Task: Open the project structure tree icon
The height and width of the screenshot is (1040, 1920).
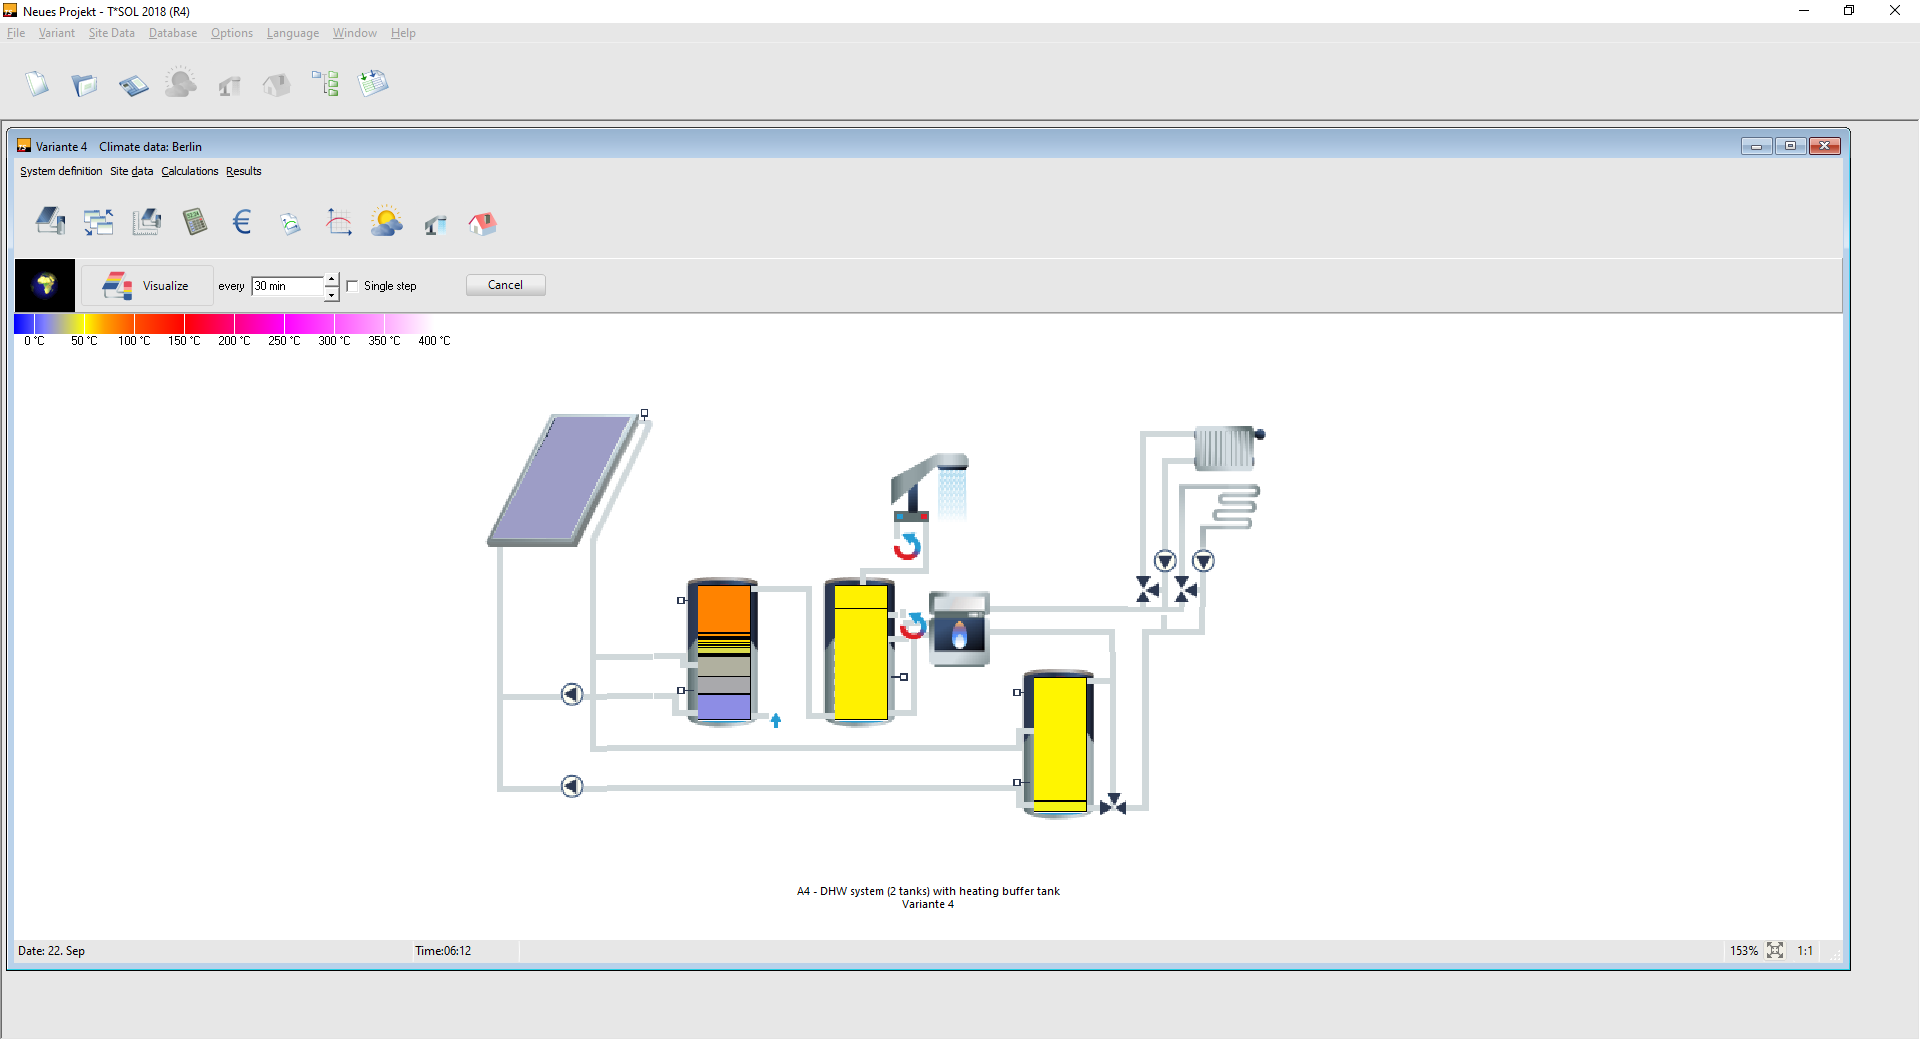Action: click(x=324, y=83)
